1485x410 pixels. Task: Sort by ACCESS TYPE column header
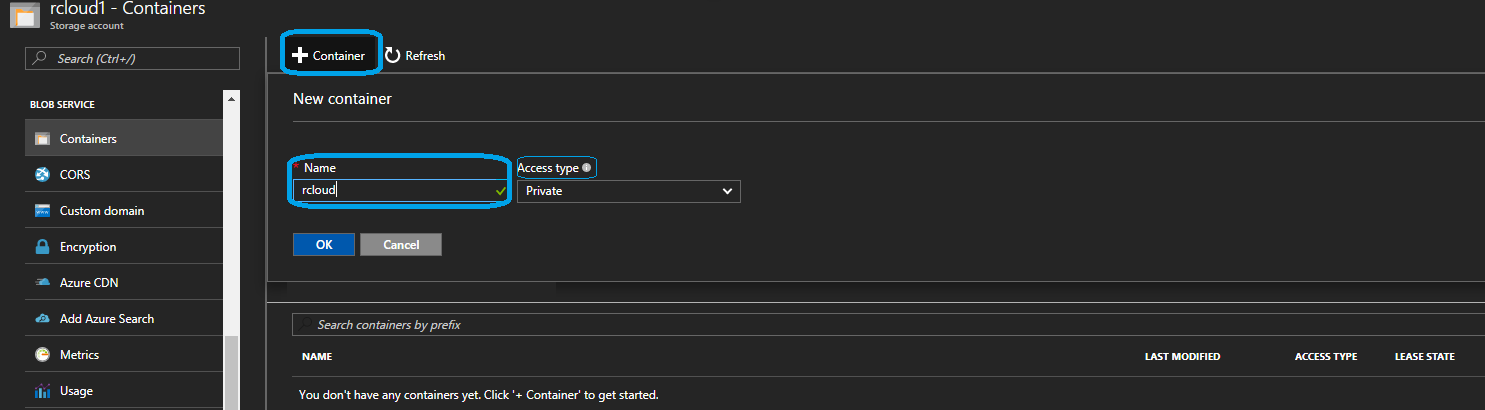tap(1326, 357)
